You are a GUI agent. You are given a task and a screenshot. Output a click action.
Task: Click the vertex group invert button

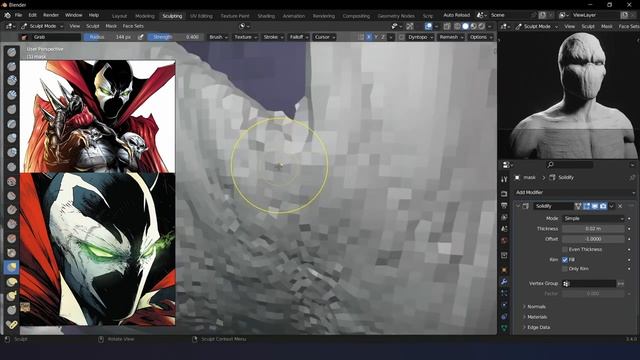pos(621,283)
